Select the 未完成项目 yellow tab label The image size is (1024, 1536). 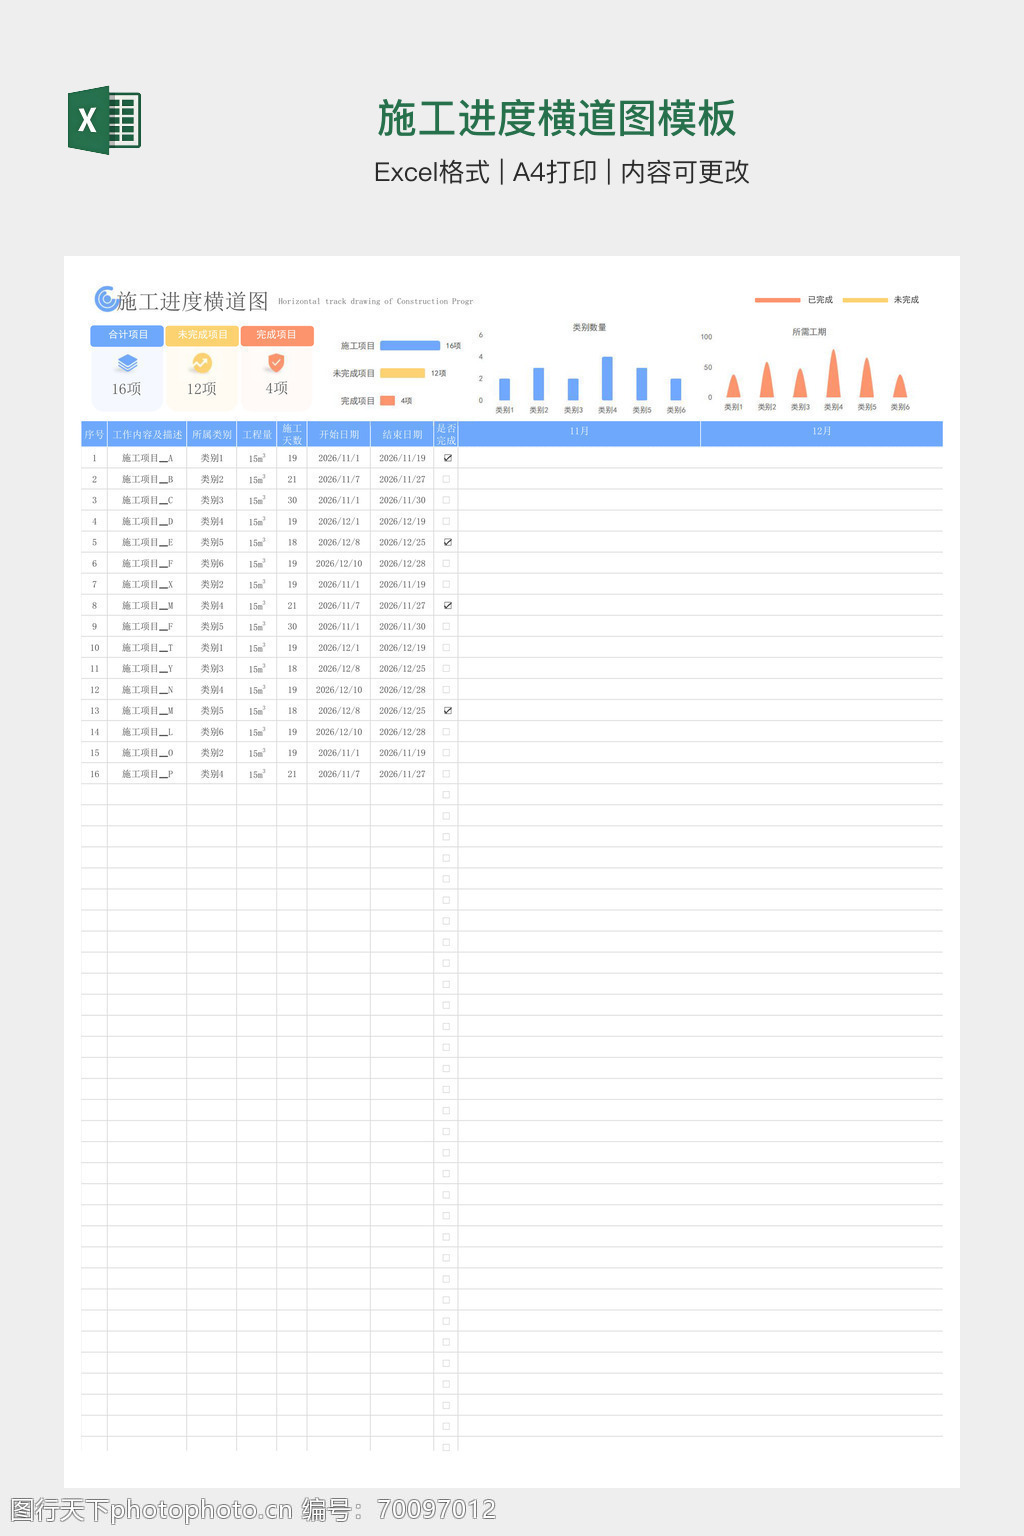202,335
